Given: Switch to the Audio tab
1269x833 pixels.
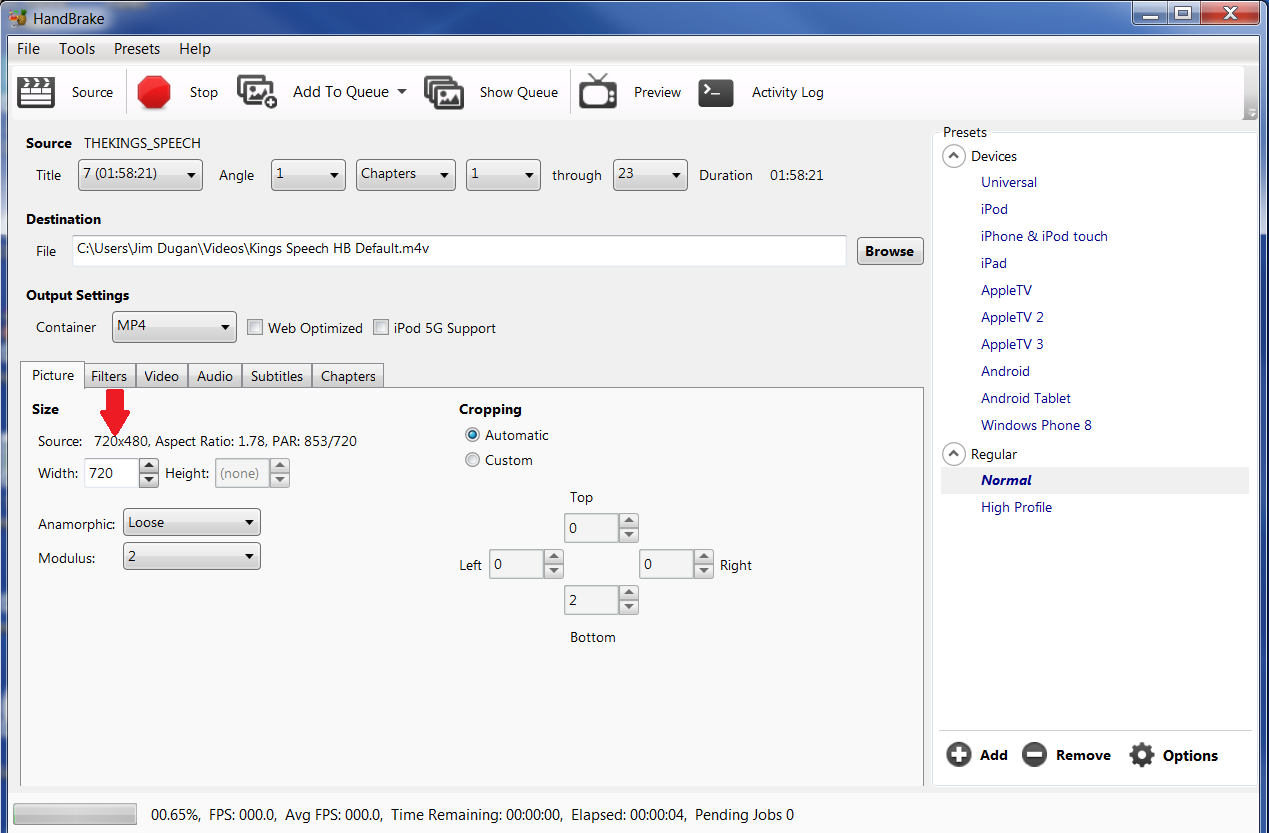Looking at the screenshot, I should [x=215, y=376].
